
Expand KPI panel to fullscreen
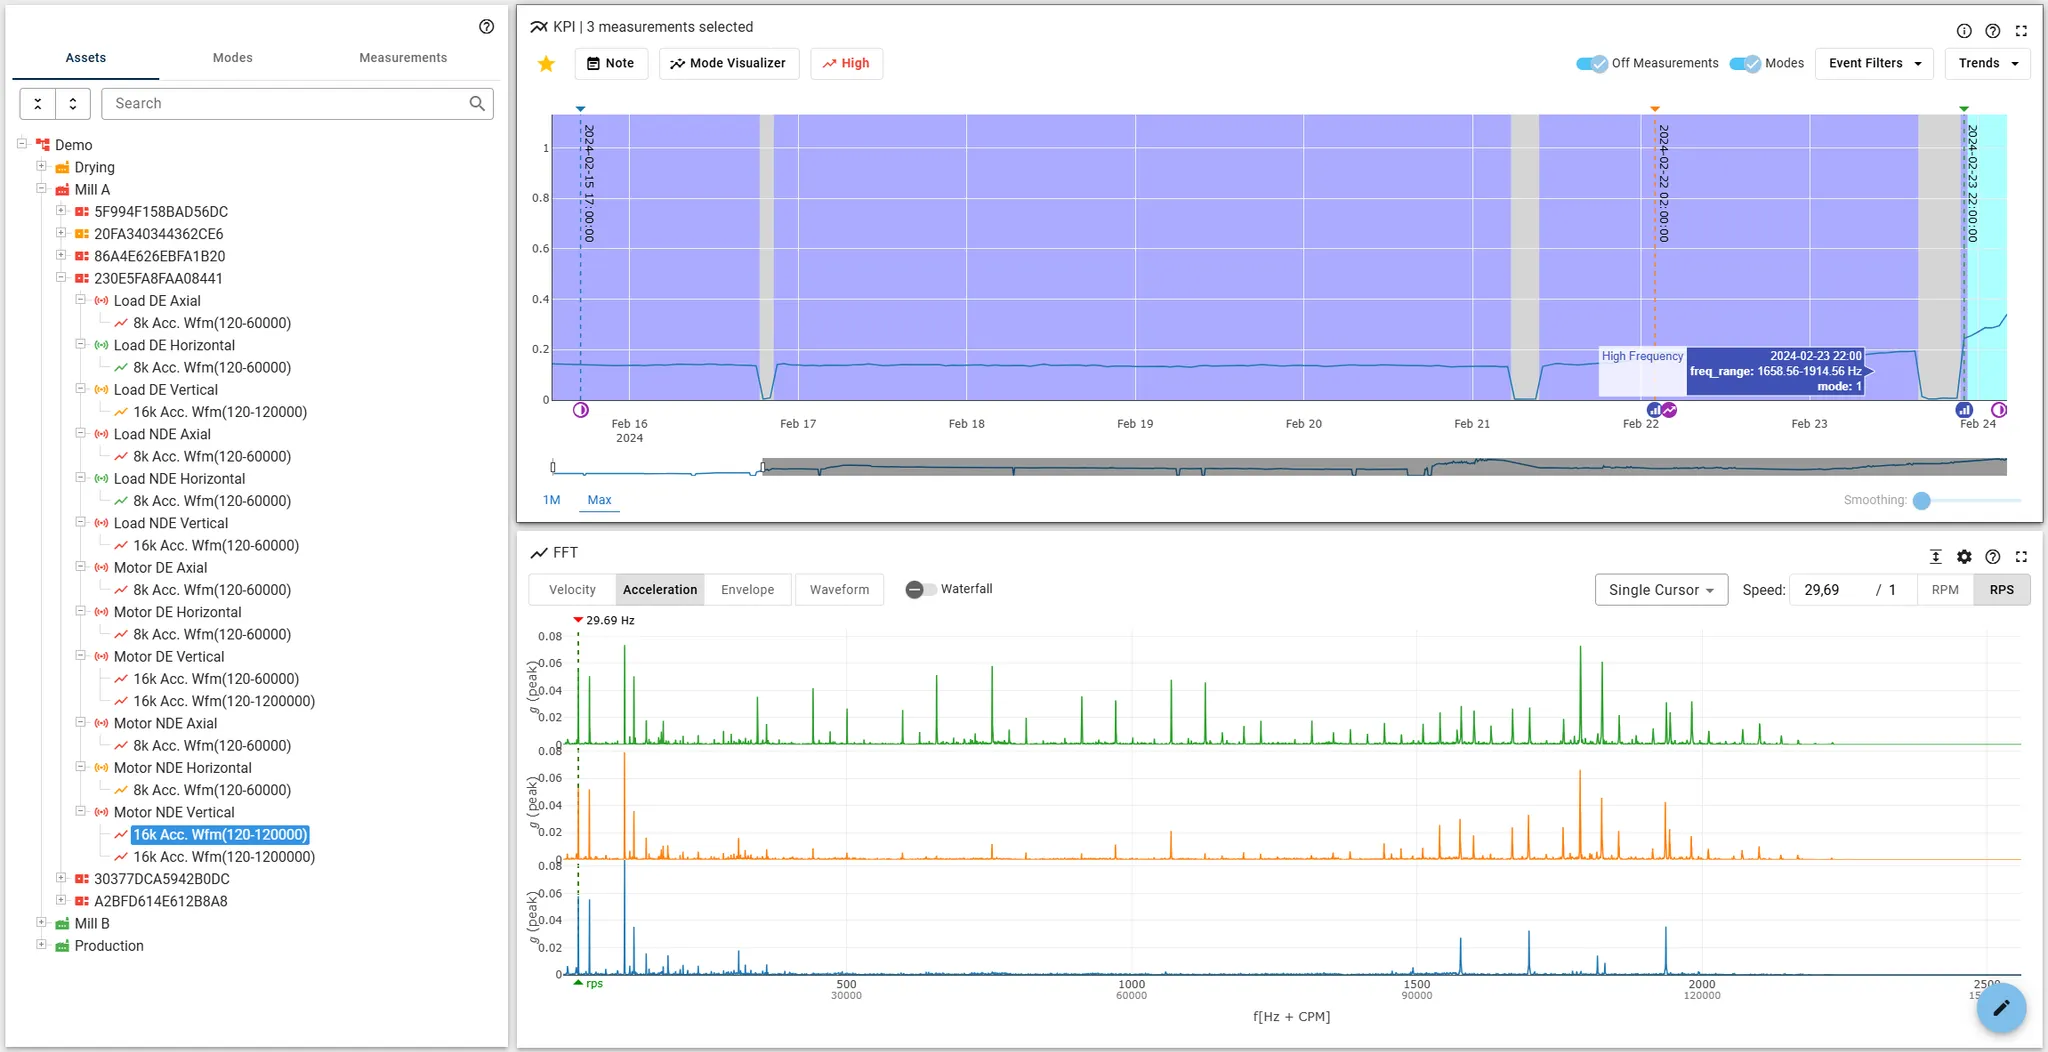click(x=2021, y=31)
